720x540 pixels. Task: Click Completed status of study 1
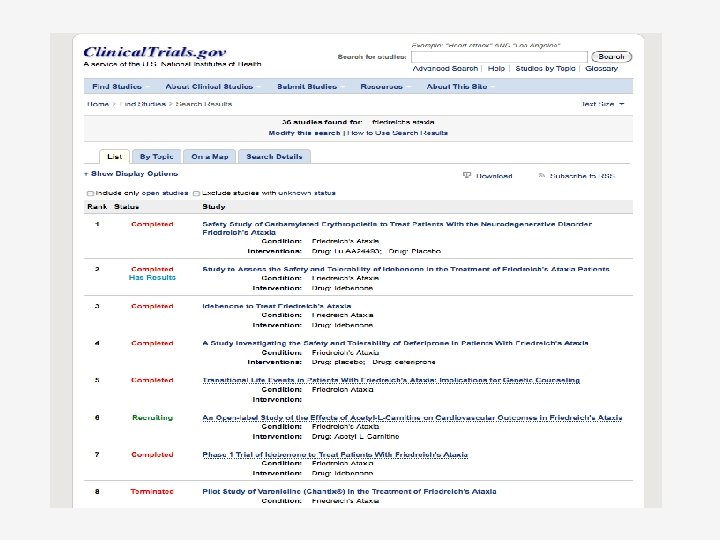(152, 224)
